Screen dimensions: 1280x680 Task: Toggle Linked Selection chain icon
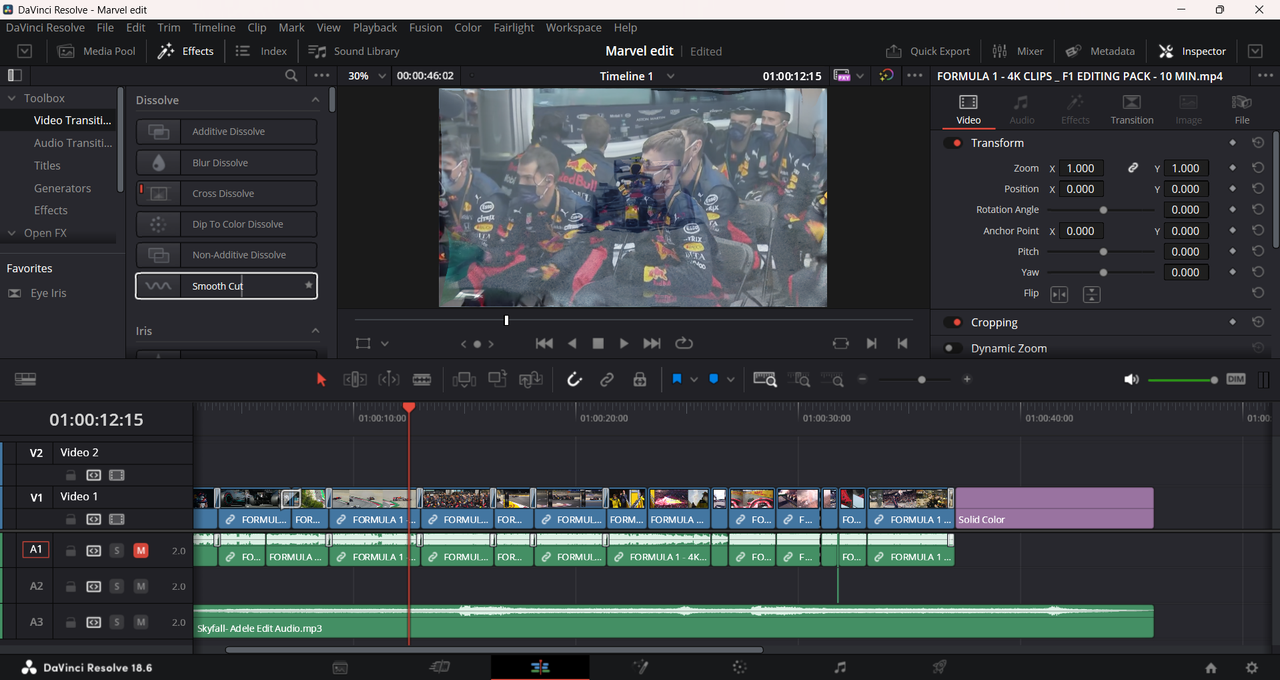coord(607,380)
